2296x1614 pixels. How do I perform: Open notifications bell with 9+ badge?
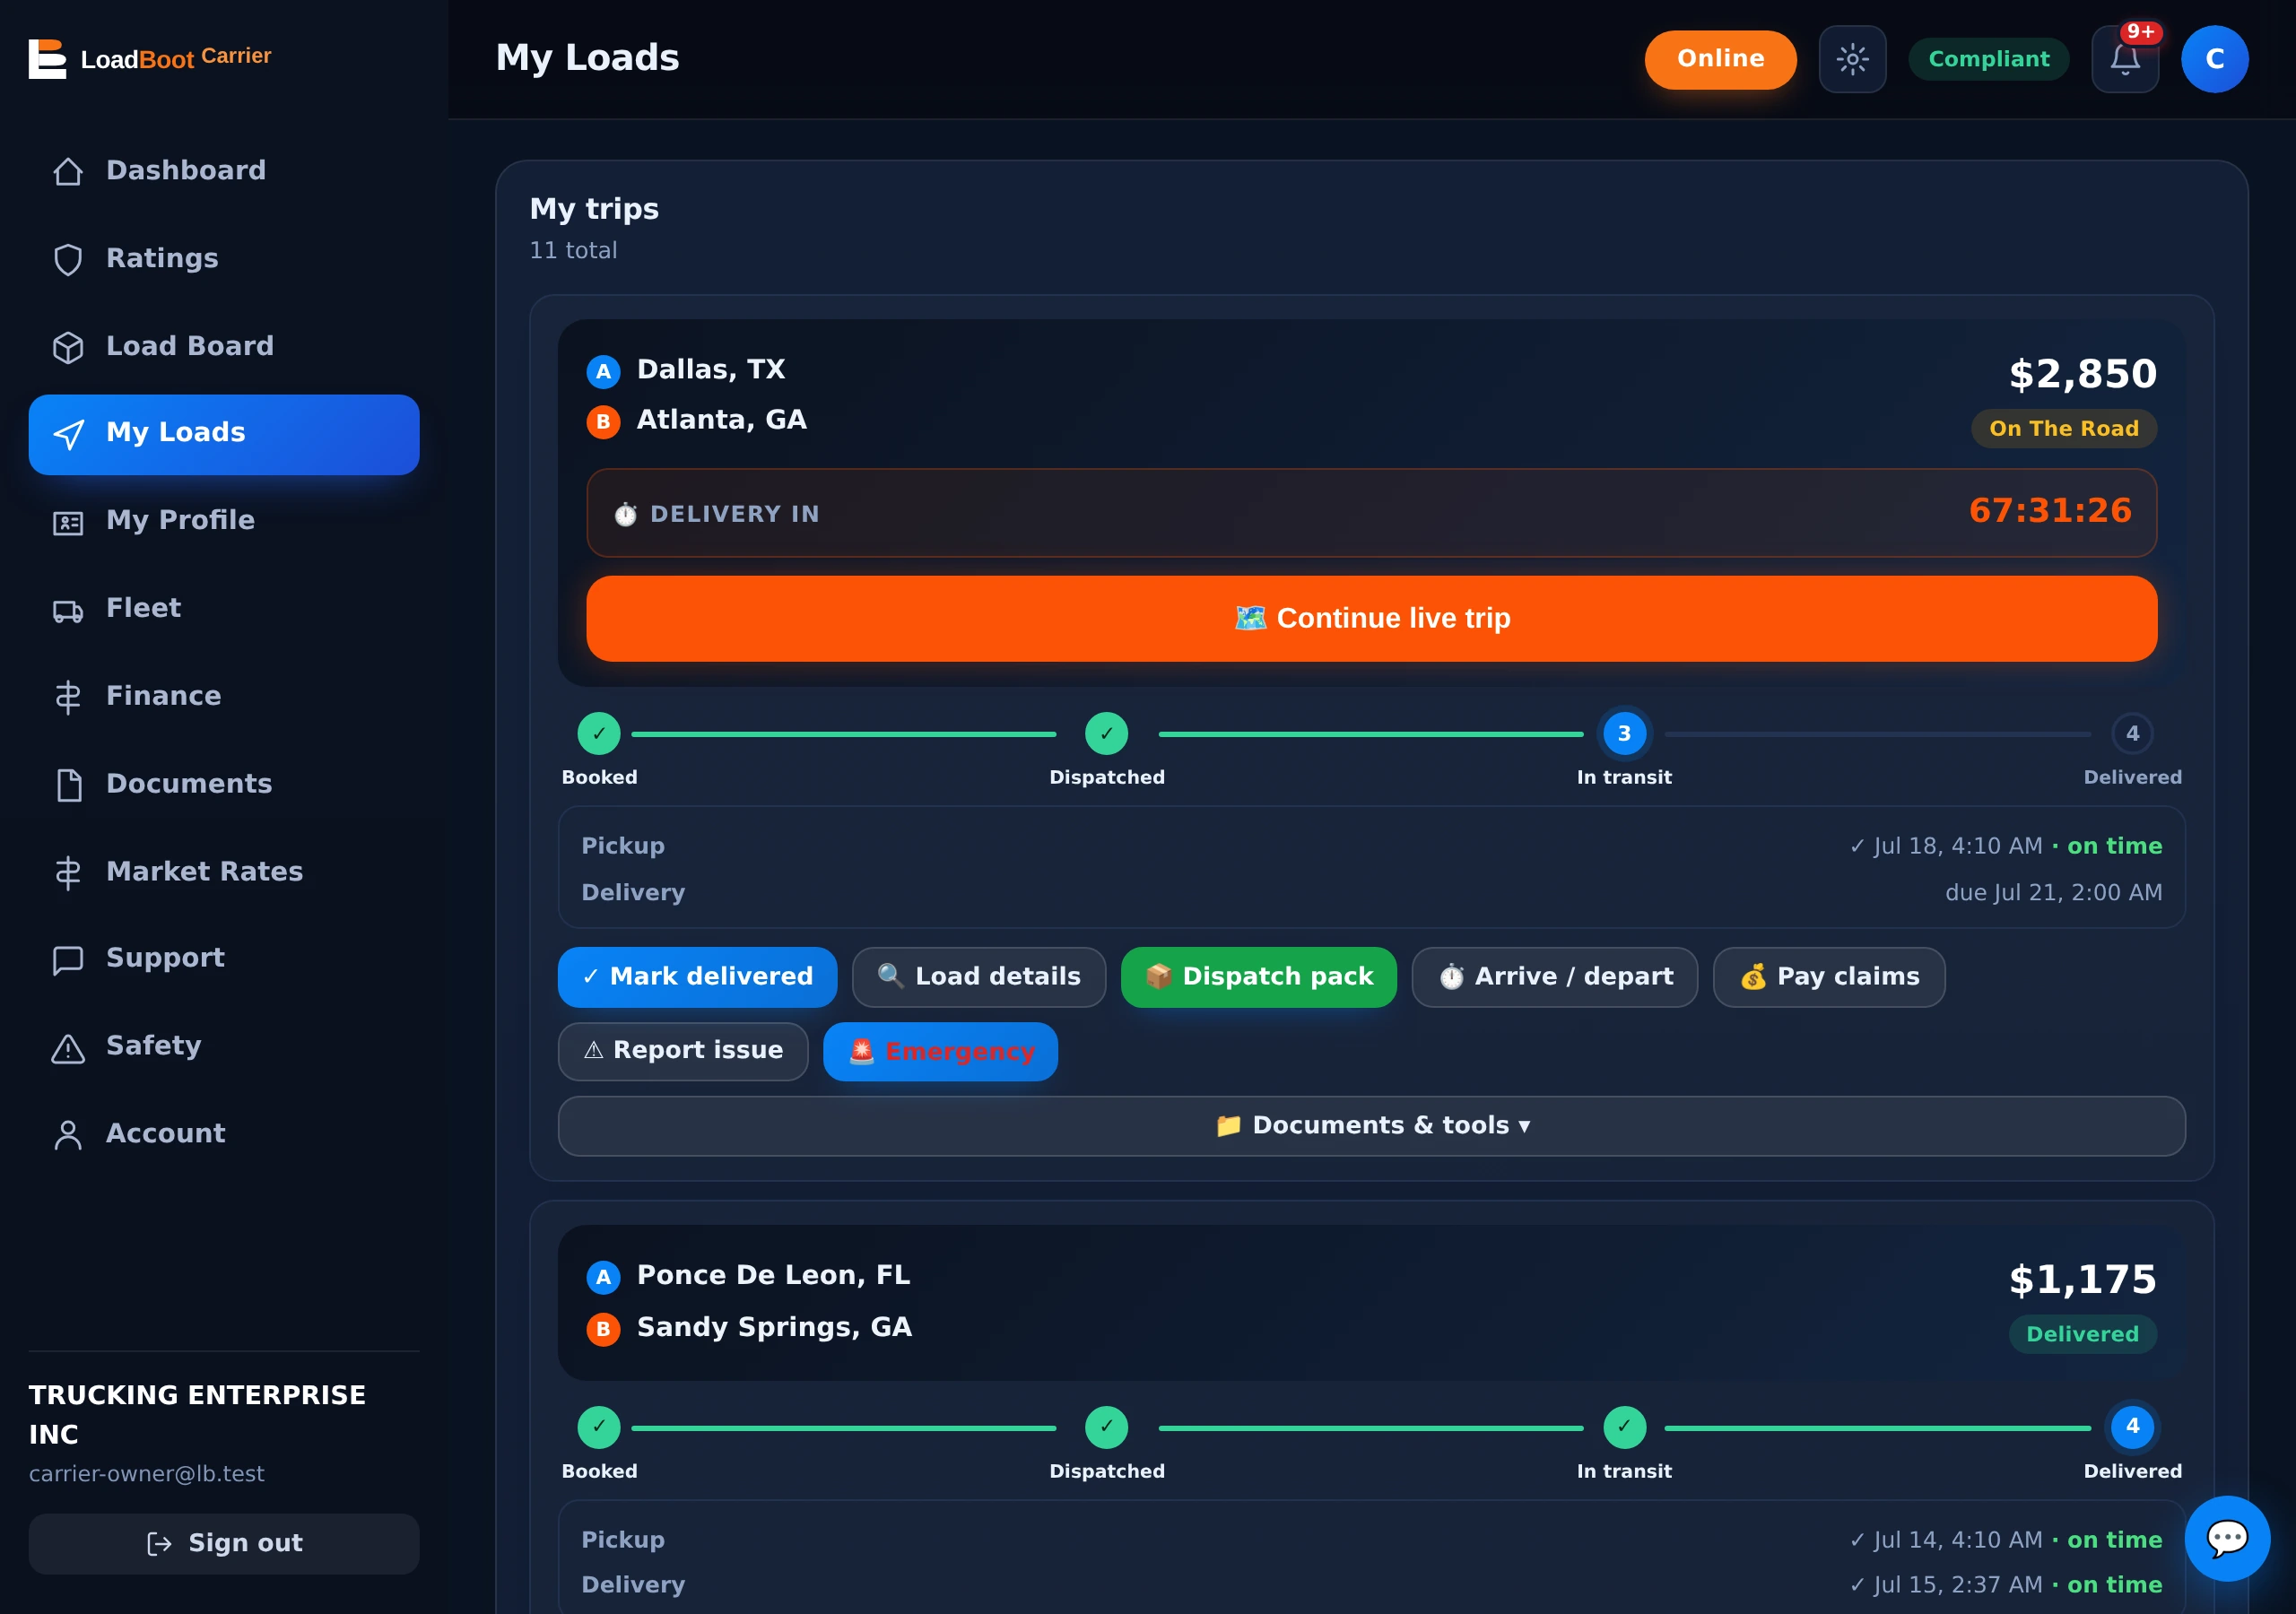[2125, 59]
